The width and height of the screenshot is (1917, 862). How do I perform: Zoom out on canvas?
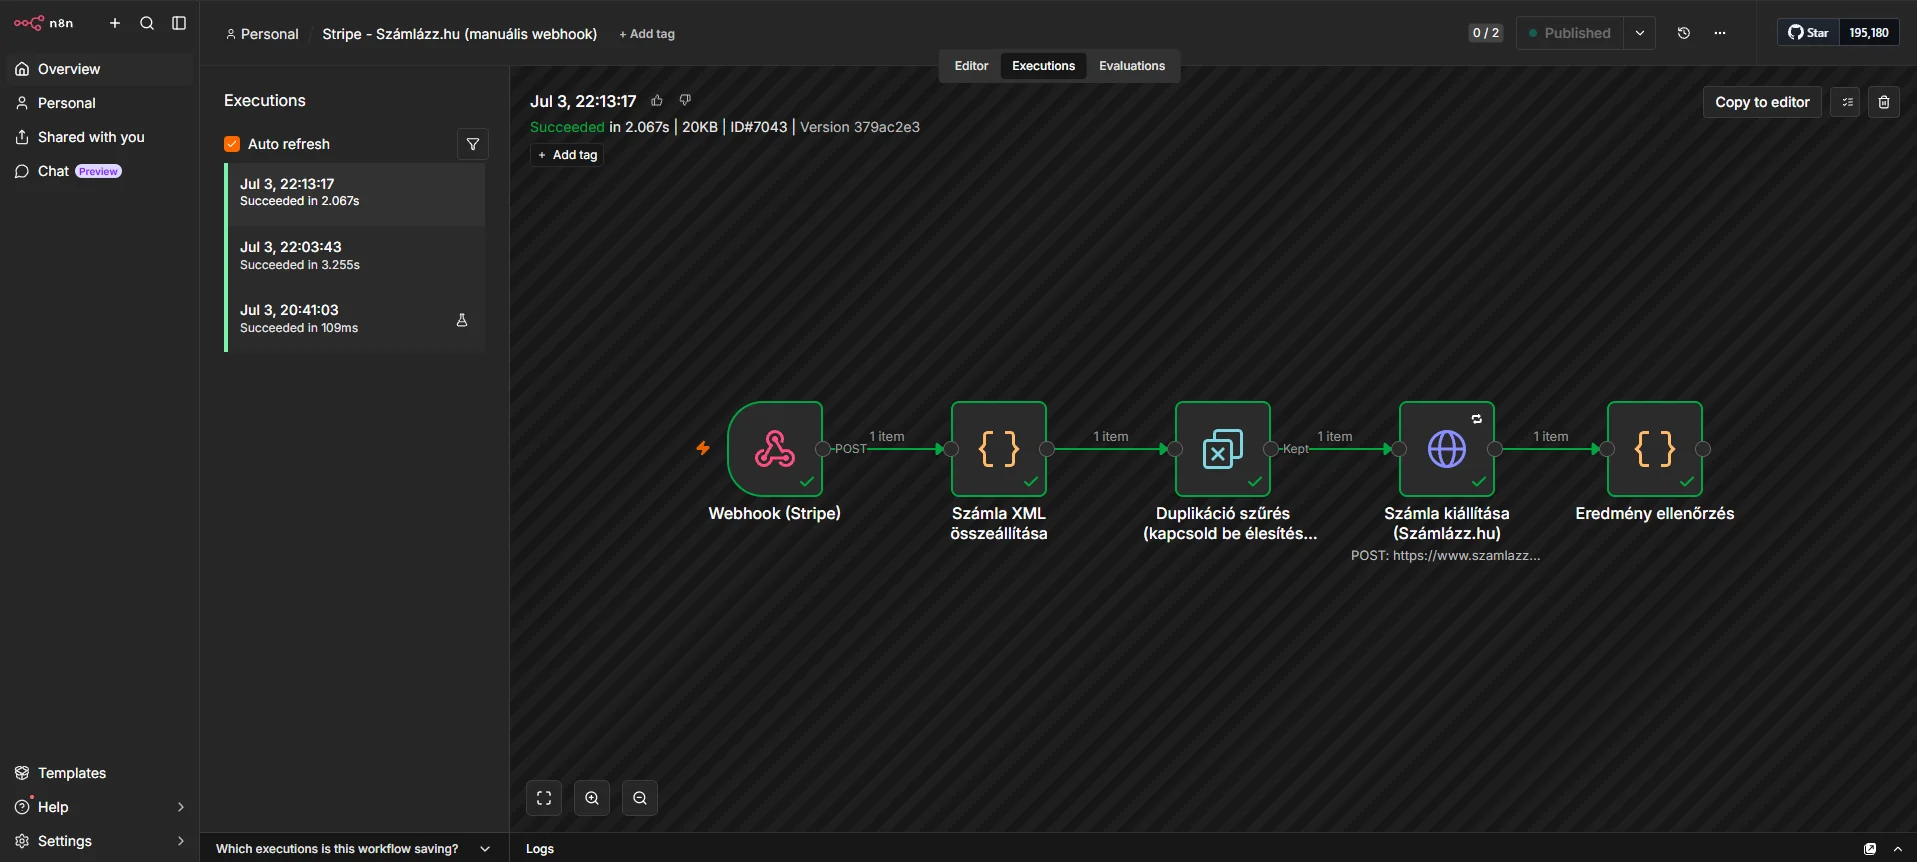[640, 798]
